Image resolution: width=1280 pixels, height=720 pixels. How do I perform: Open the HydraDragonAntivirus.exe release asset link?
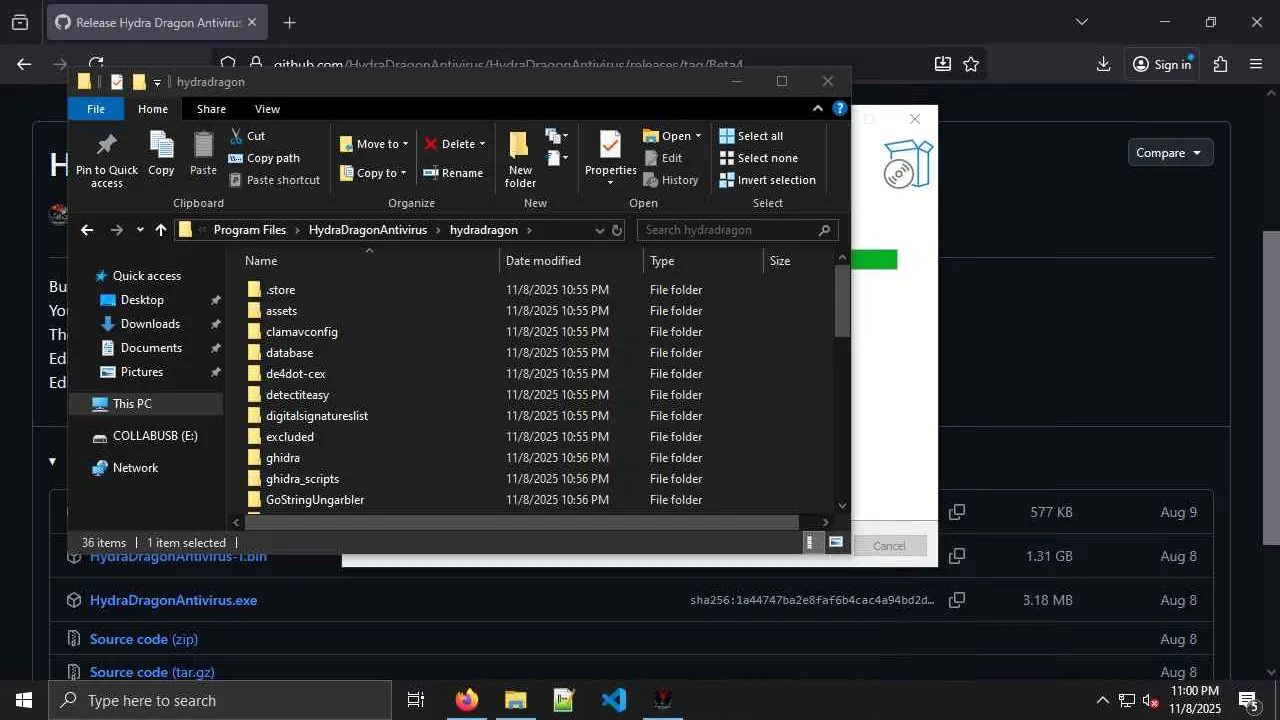tap(173, 600)
